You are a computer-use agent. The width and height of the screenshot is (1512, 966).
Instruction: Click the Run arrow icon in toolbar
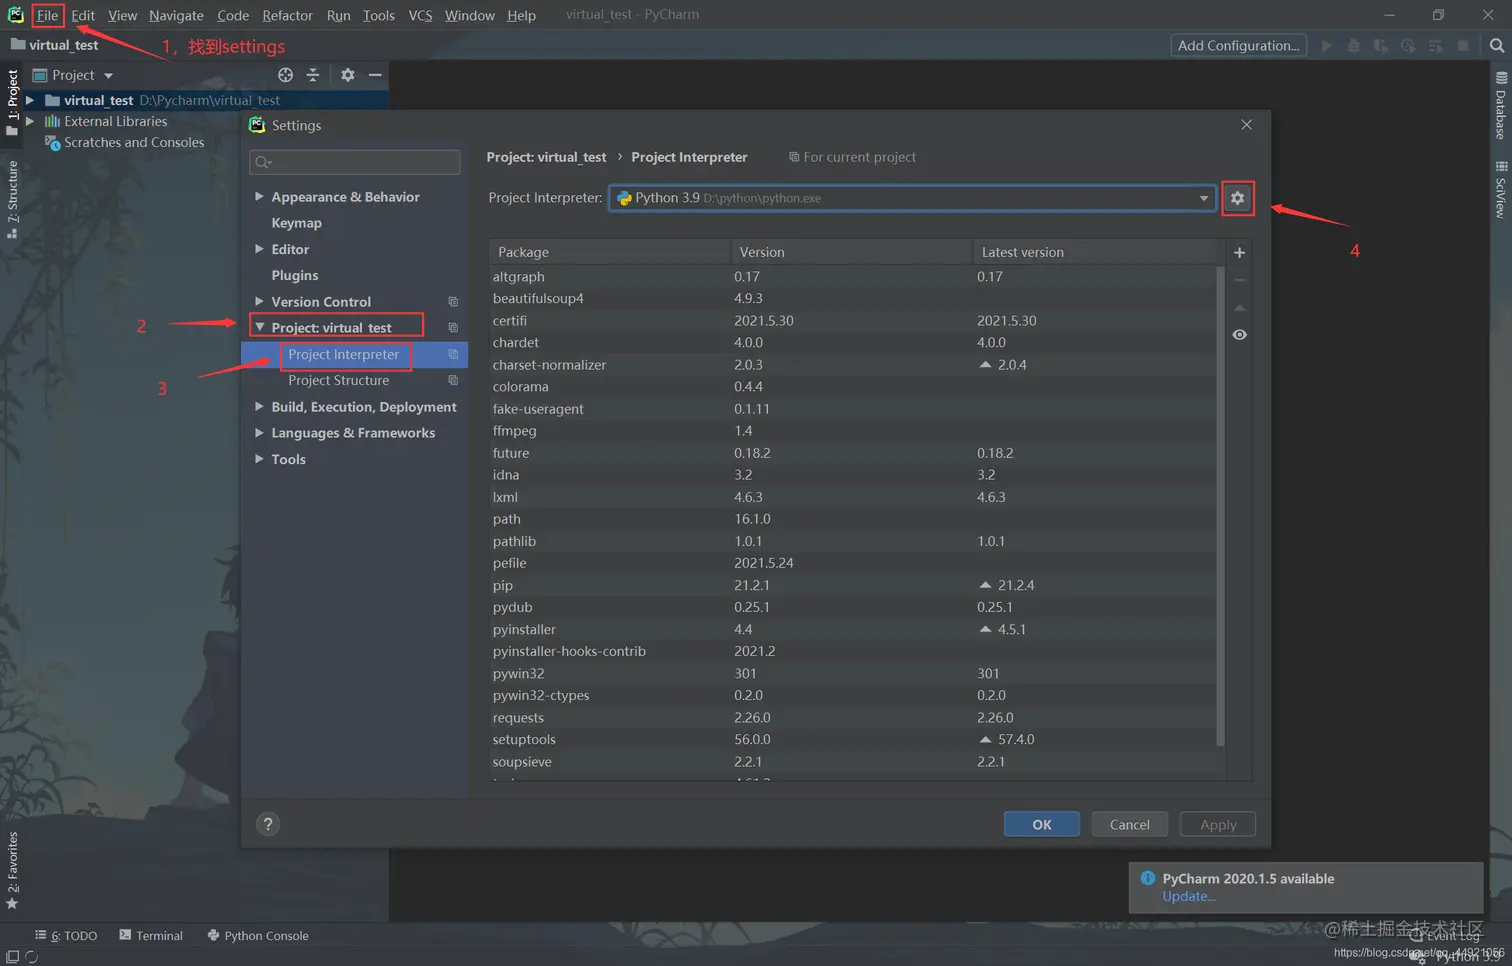(x=1326, y=45)
